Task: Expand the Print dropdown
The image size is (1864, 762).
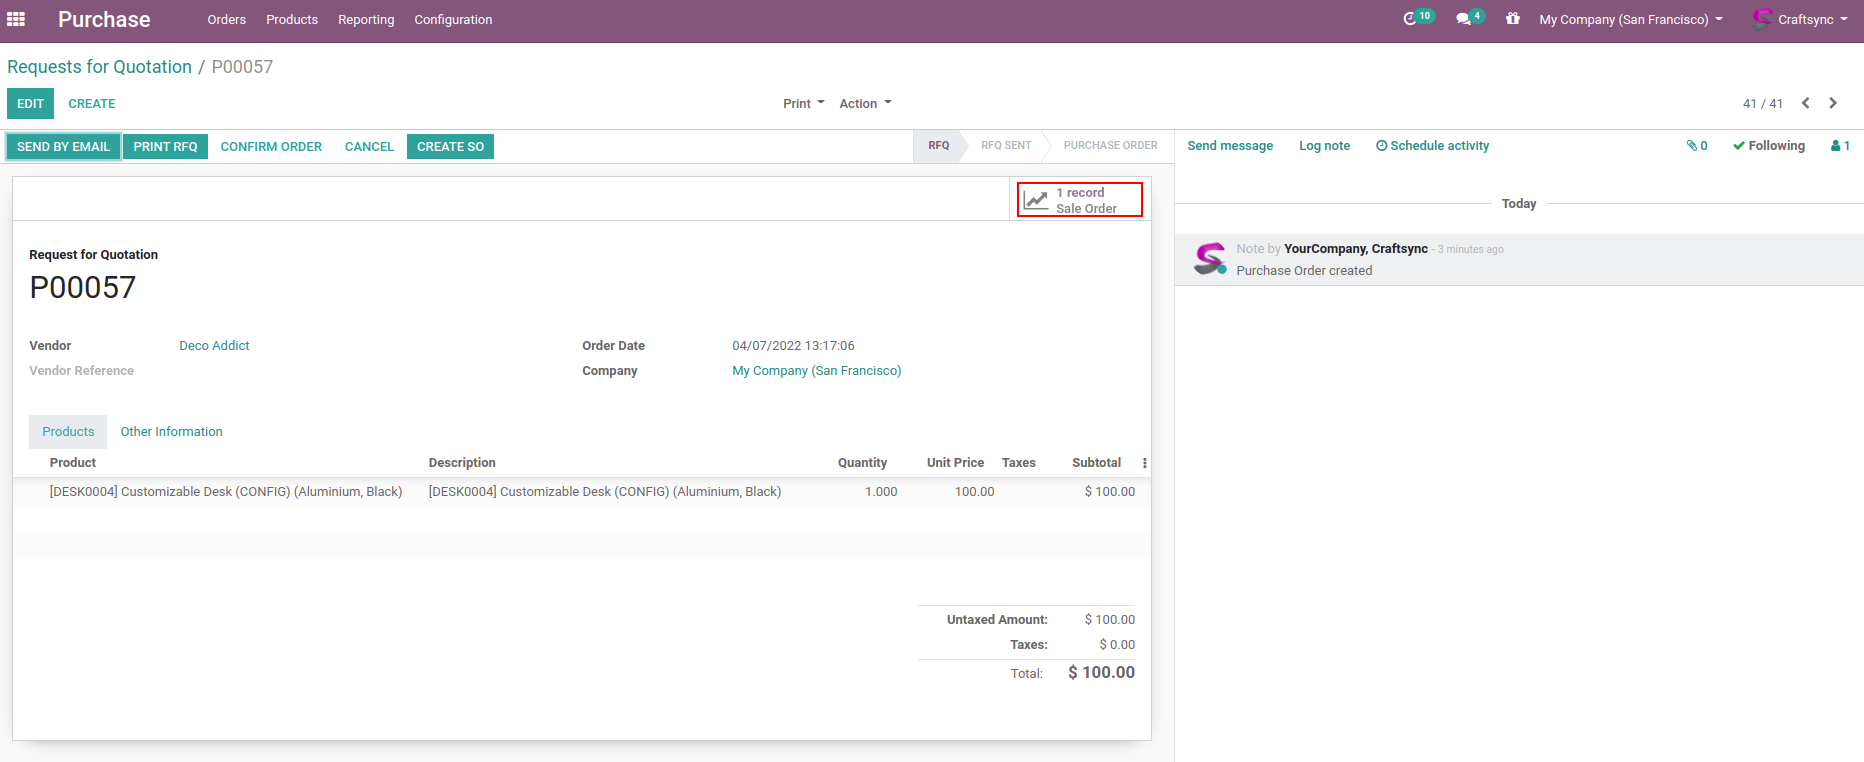Action: point(803,104)
